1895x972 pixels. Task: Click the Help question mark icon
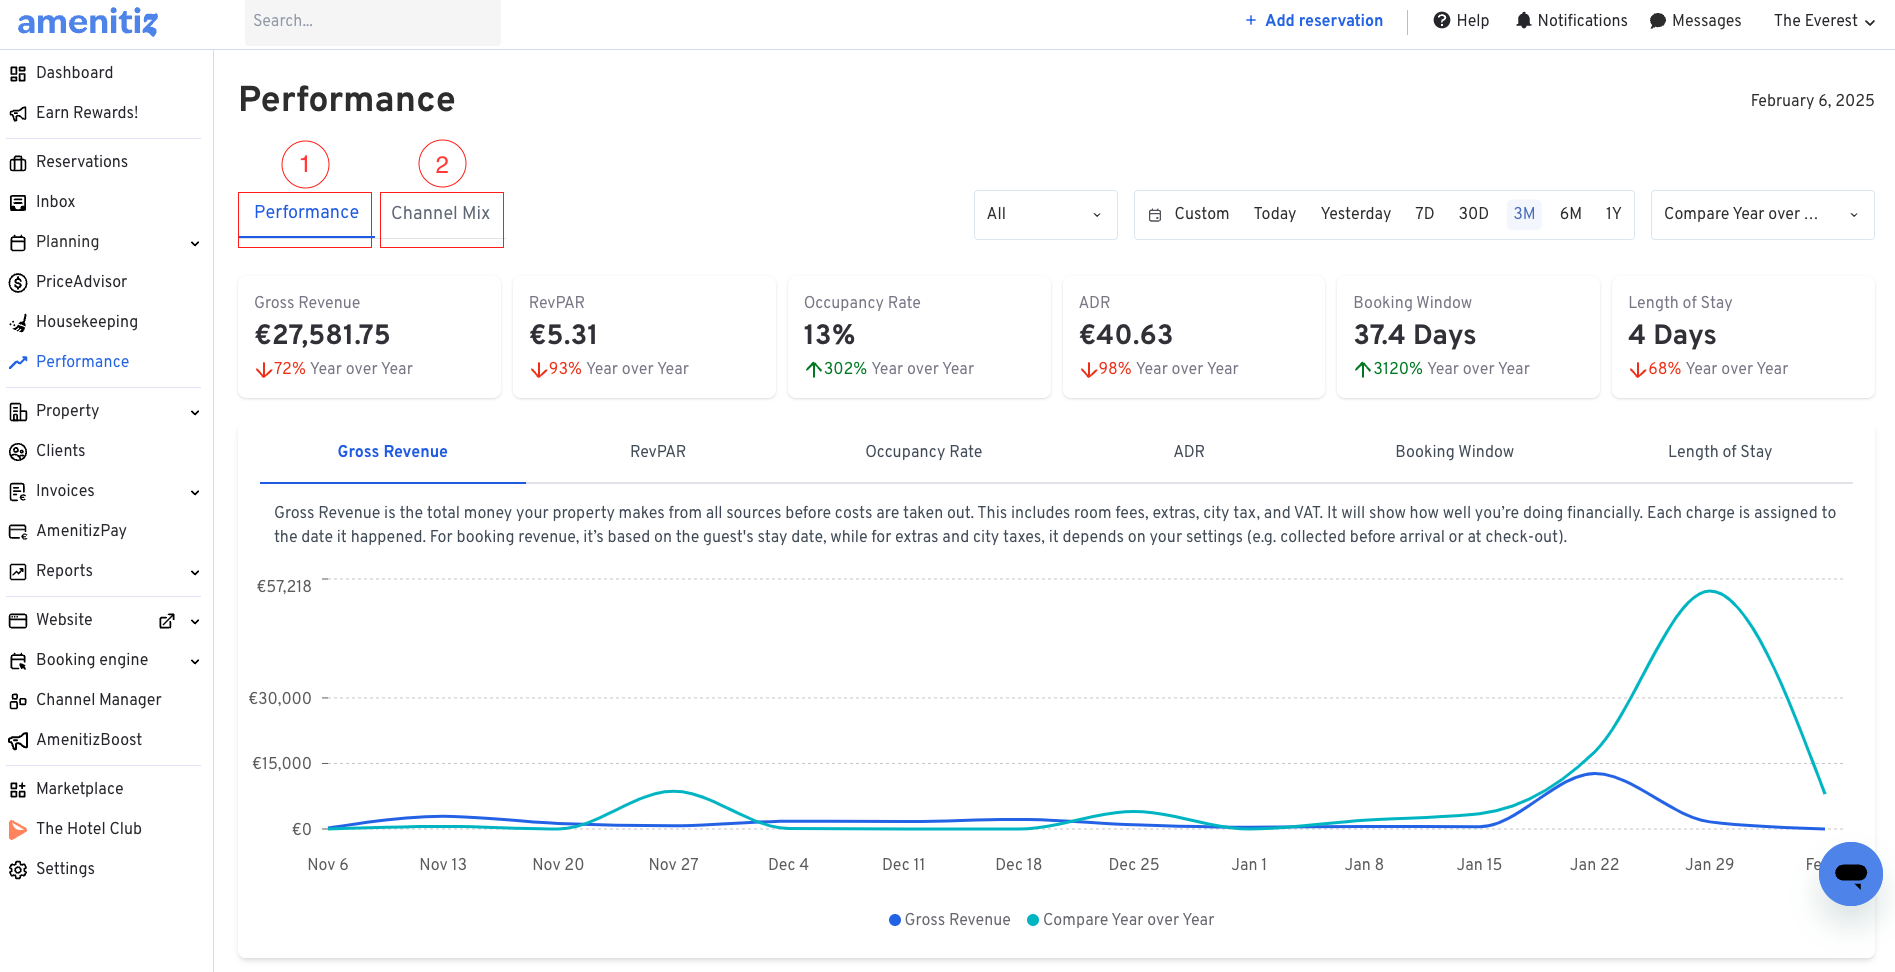(x=1442, y=20)
